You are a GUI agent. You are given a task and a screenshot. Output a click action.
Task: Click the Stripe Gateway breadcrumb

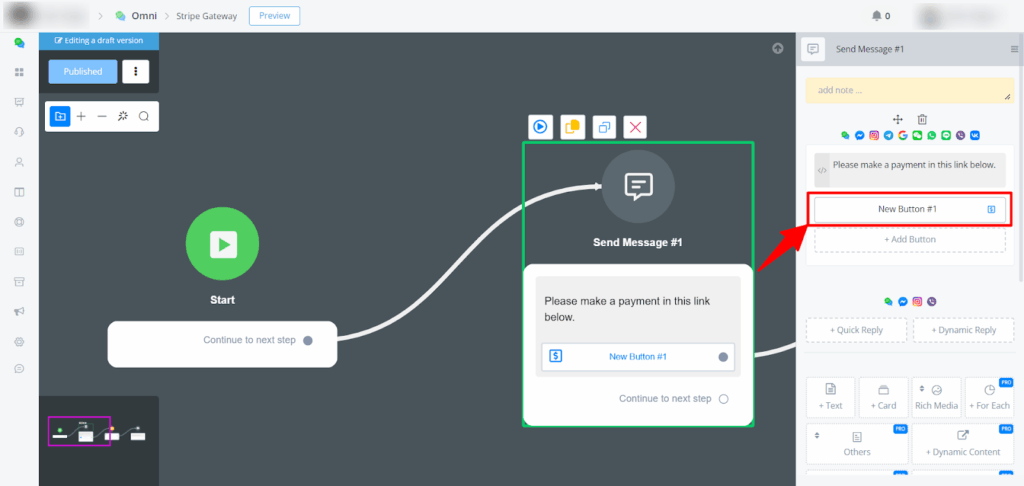(x=209, y=16)
